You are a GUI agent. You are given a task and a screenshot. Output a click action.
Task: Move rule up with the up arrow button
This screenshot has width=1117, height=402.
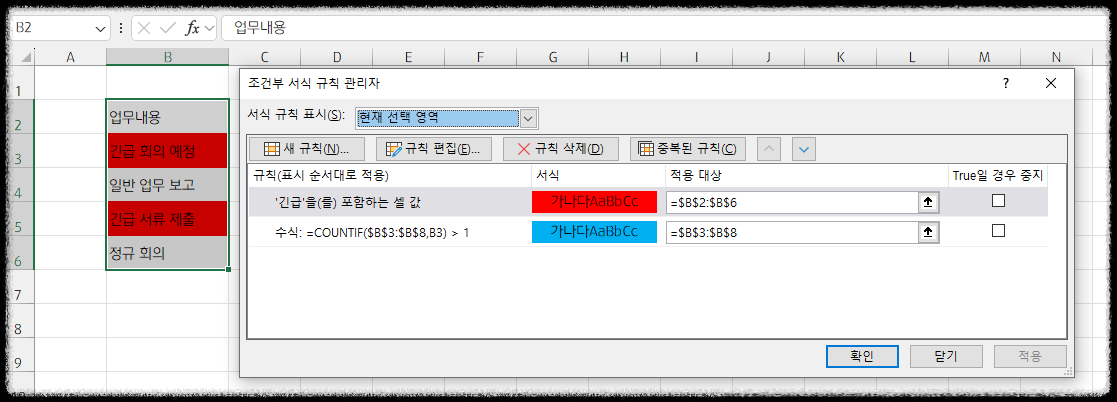click(771, 149)
